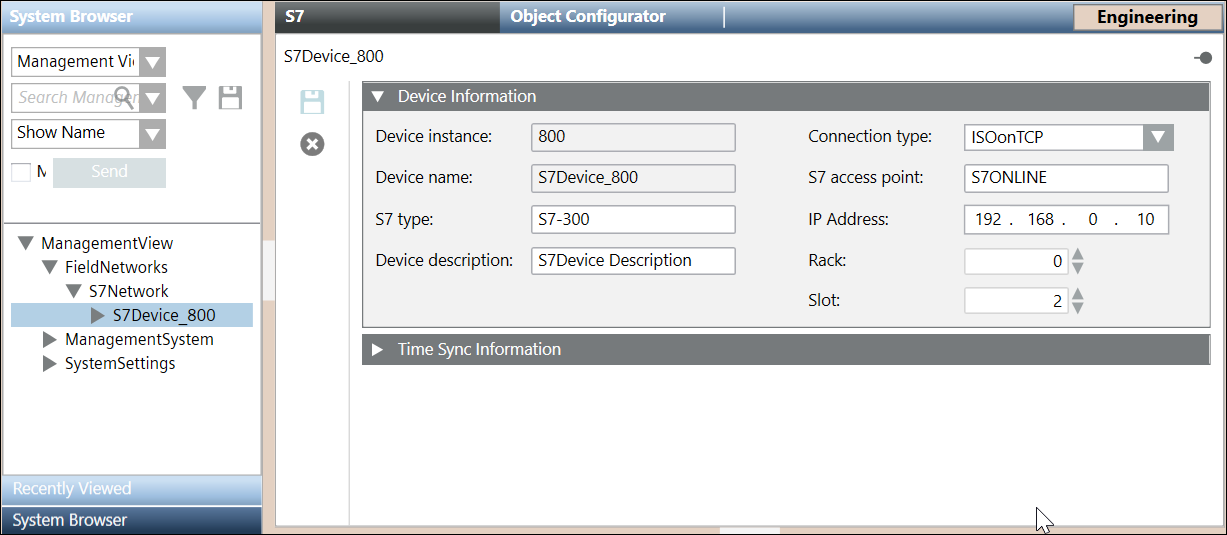
Task: Click the pin icon beside S7Device_800 title
Action: [x=1203, y=58]
